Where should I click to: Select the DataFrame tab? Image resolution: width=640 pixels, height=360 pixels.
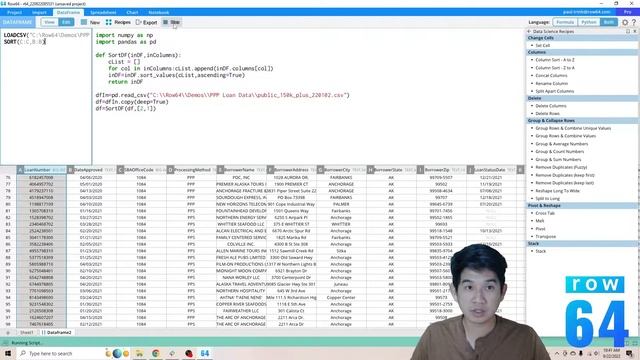coord(68,12)
